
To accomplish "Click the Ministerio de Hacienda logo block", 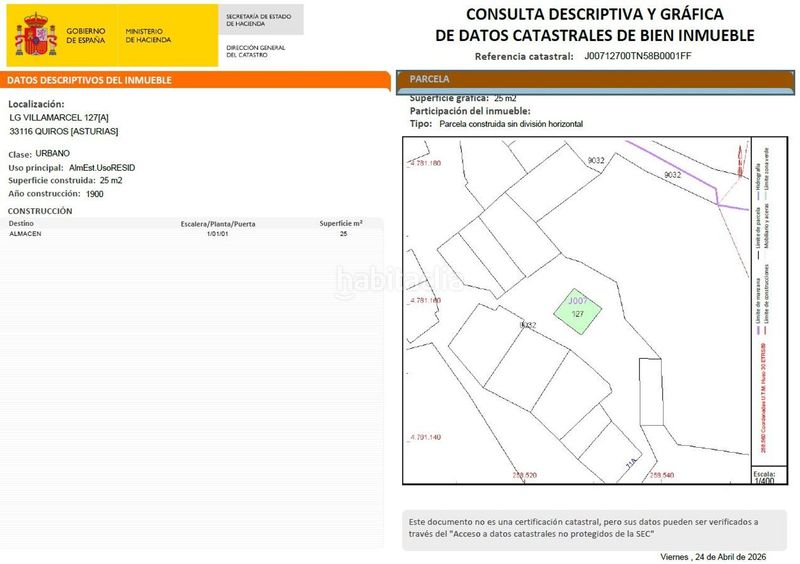I will click(x=148, y=36).
